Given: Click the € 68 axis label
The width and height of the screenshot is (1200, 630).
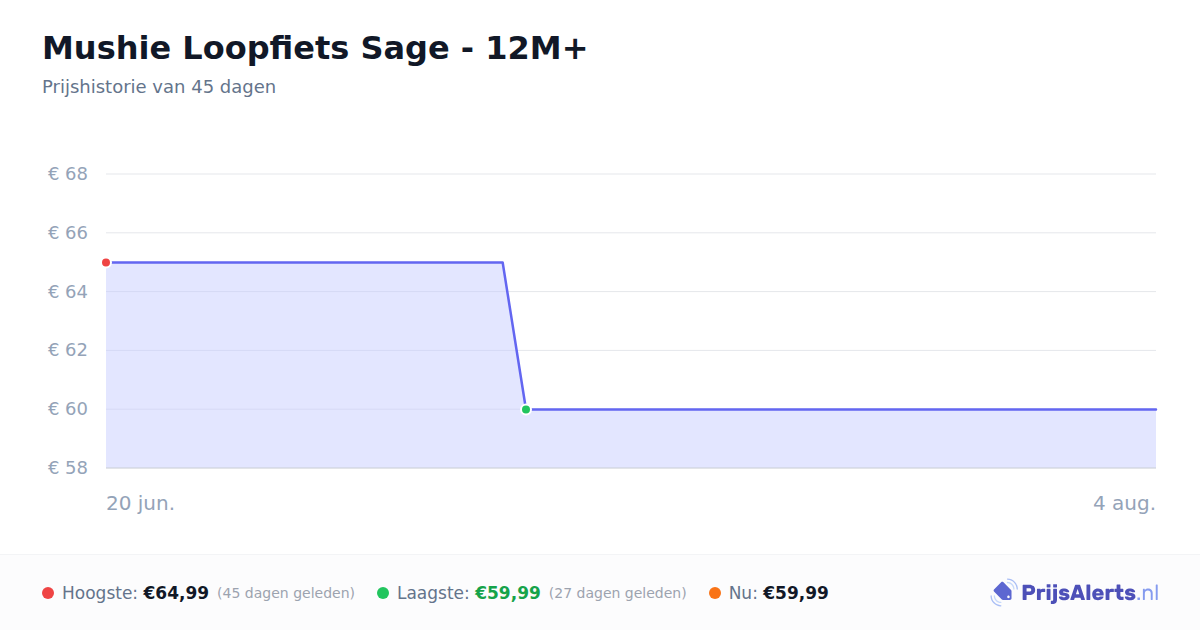Looking at the screenshot, I should pyautogui.click(x=68, y=174).
